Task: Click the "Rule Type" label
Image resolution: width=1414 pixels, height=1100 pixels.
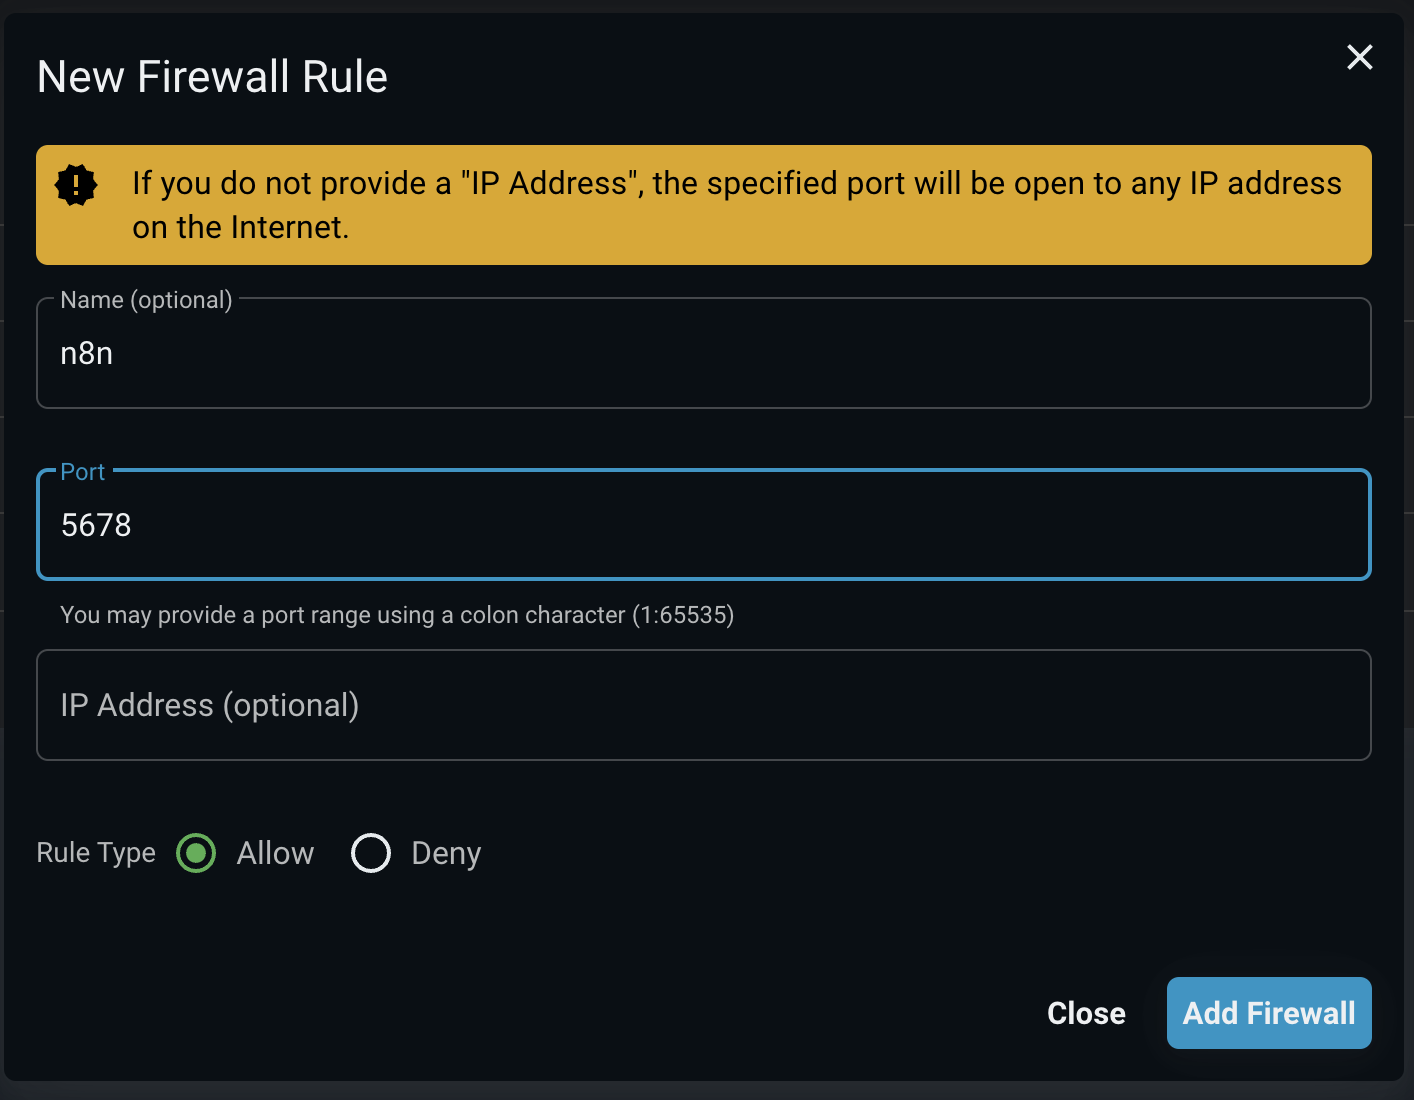Action: 96,853
